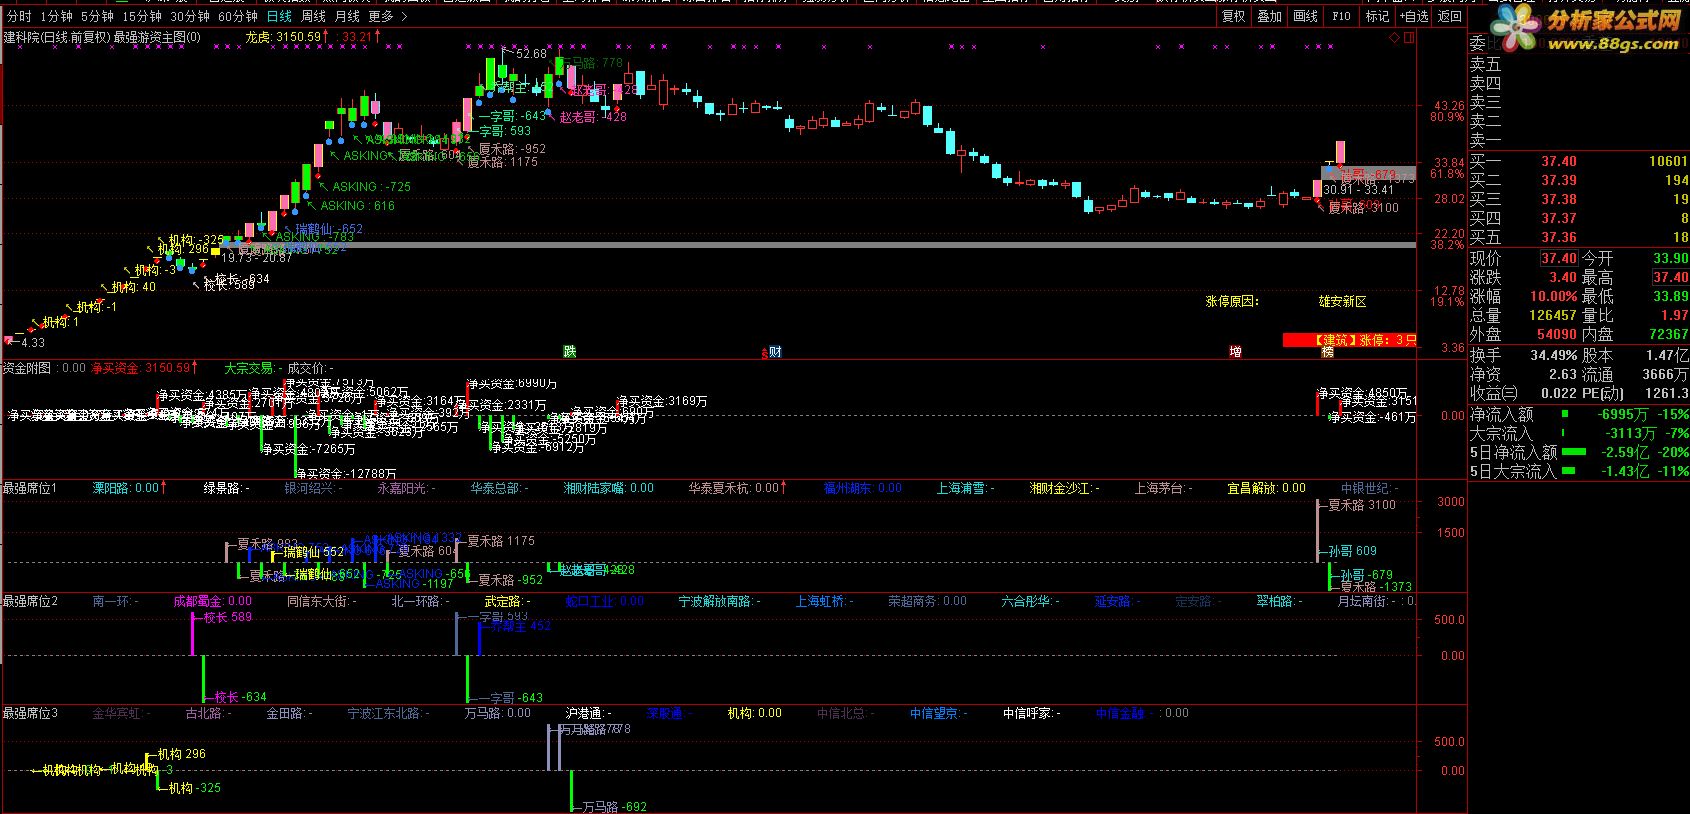Image resolution: width=1690 pixels, height=814 pixels.
Task: Open the 画线 drawing tools
Action: pyautogui.click(x=1305, y=16)
